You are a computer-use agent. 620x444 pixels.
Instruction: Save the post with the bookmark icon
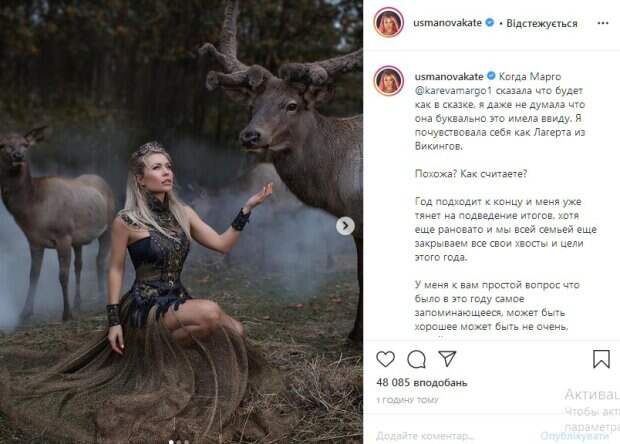[601, 359]
